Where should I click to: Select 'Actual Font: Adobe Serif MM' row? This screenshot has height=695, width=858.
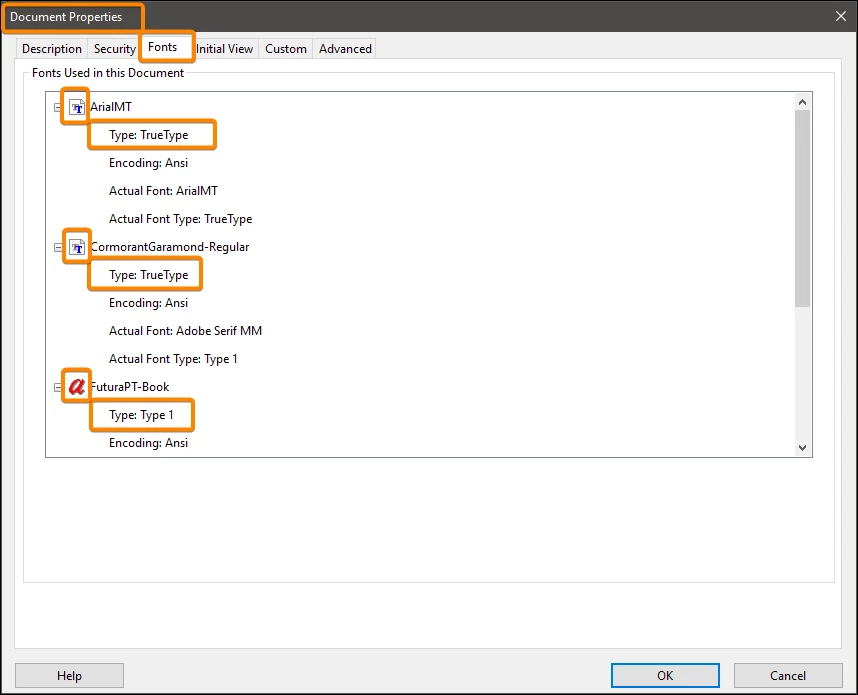(185, 331)
